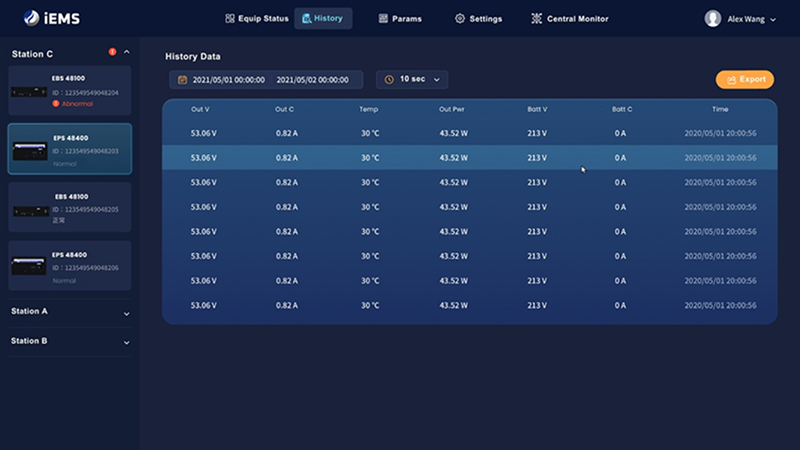800x450 pixels.
Task: Click the end date 2021/05/02 field
Action: click(312, 79)
